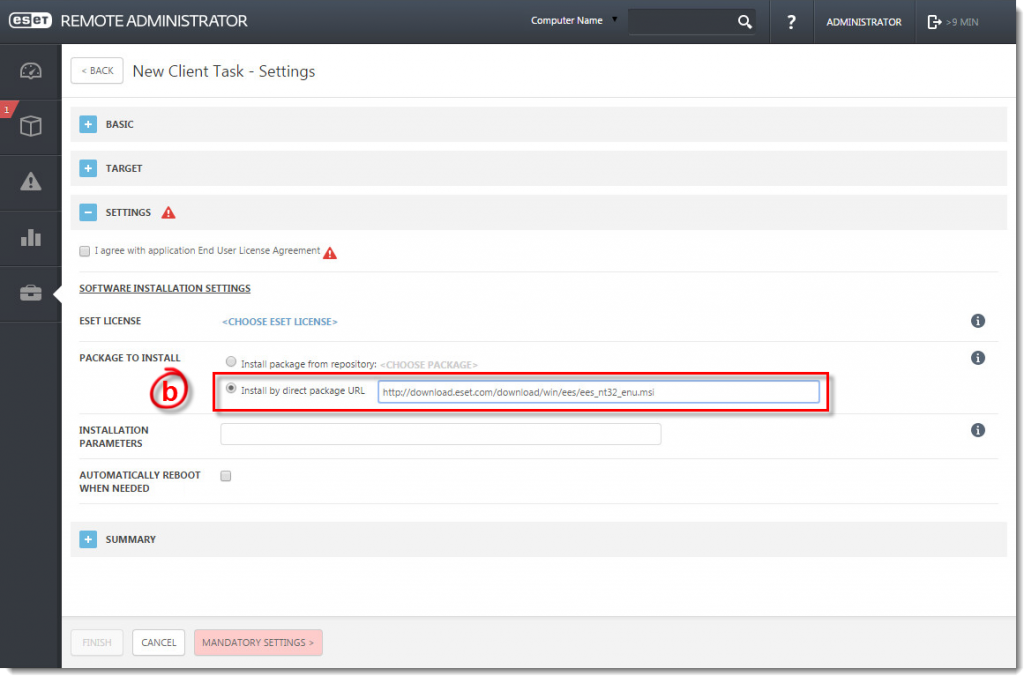Open the Threats warning triangle sidebar icon
Viewport: 1024px width, 676px height.
pos(31,182)
